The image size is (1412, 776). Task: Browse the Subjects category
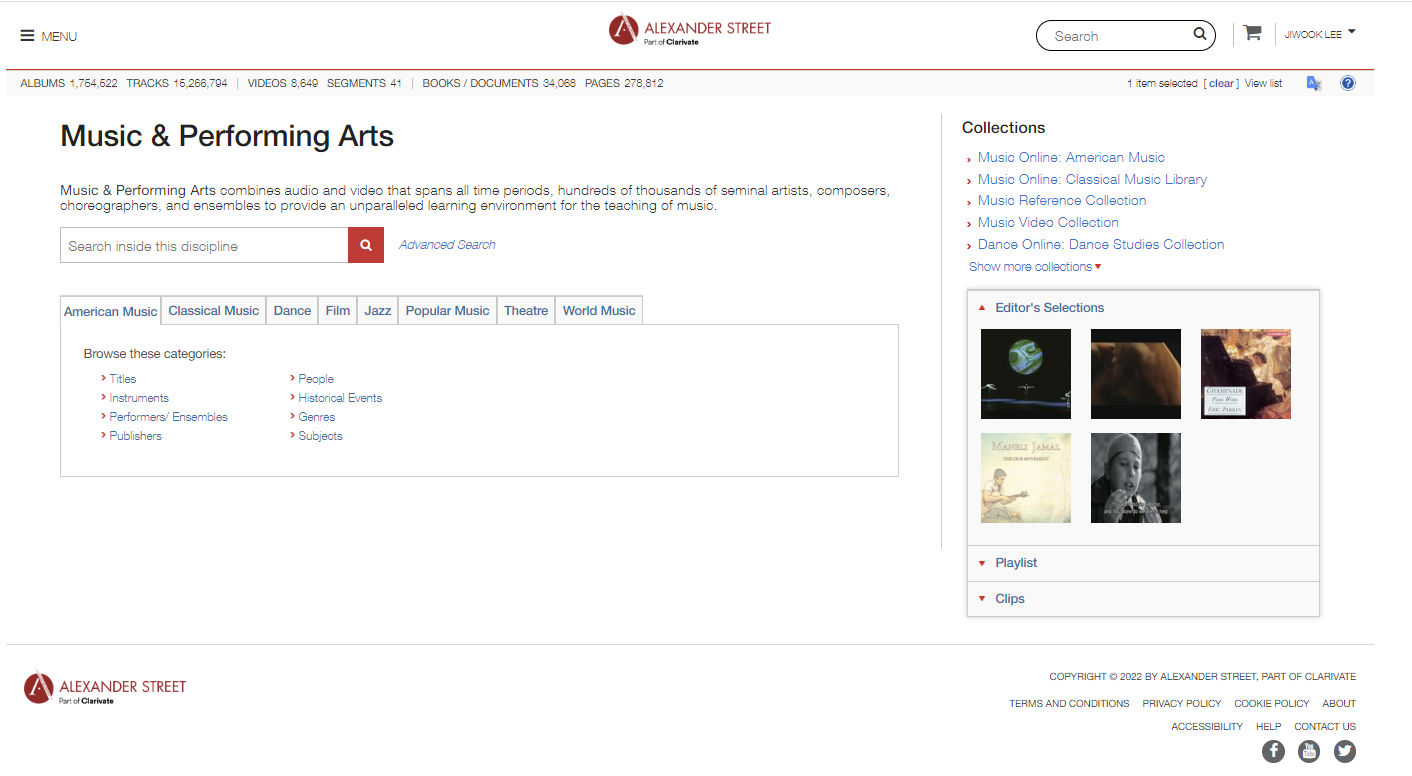[320, 436]
